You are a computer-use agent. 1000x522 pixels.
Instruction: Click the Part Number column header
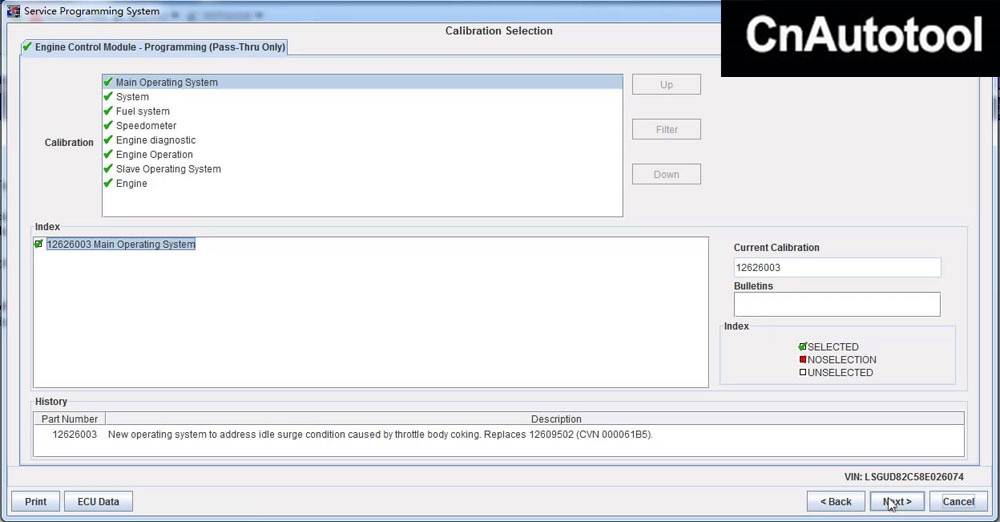click(x=70, y=419)
